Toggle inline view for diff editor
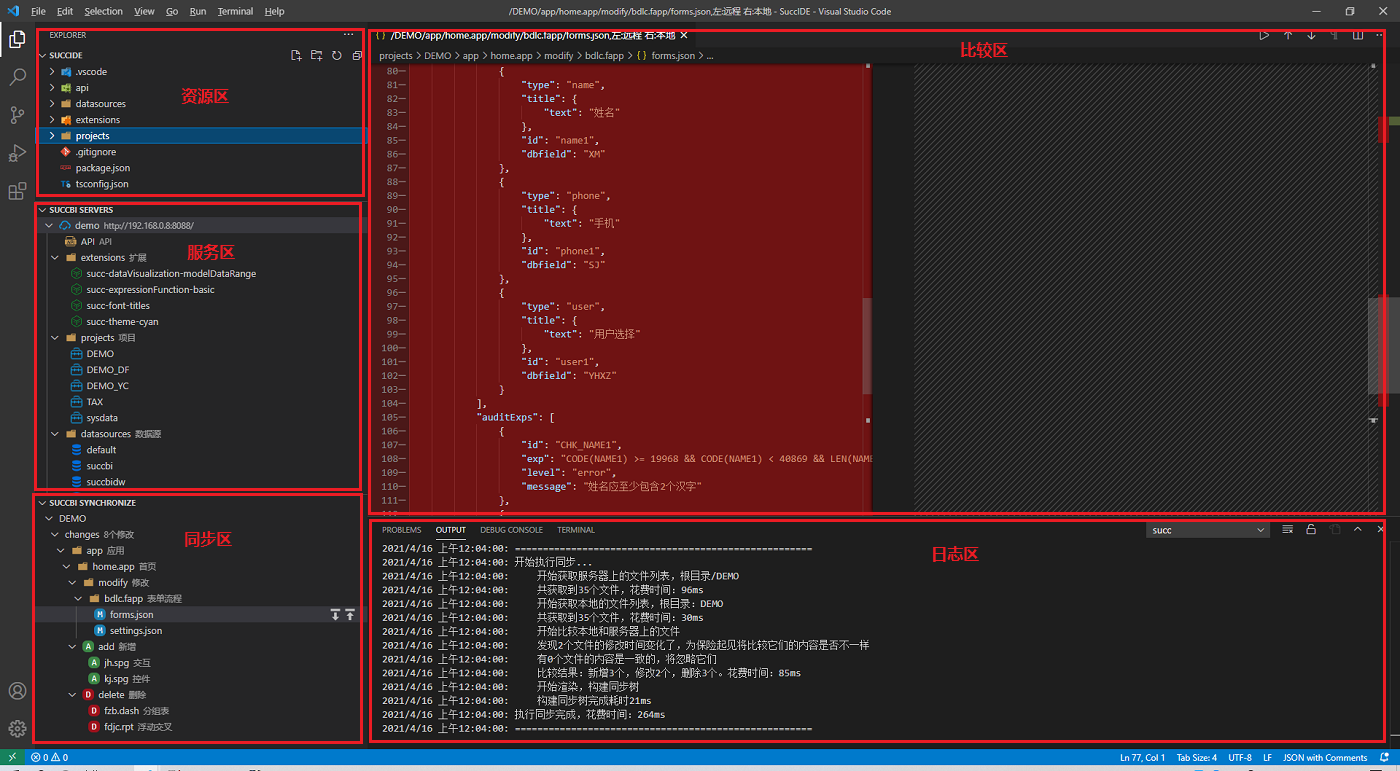The image size is (1400, 771). [x=1357, y=36]
